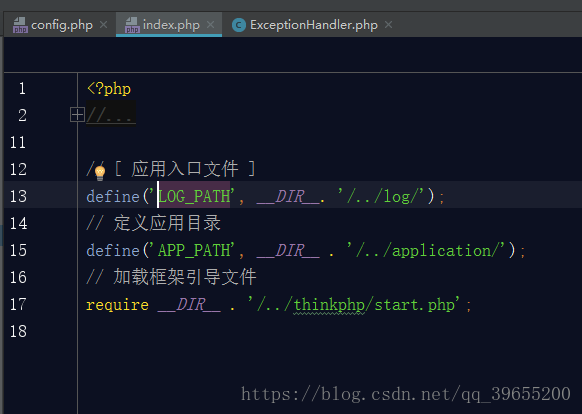Click line number 15 in the gutter
The height and width of the screenshot is (414, 582).
coord(19,250)
